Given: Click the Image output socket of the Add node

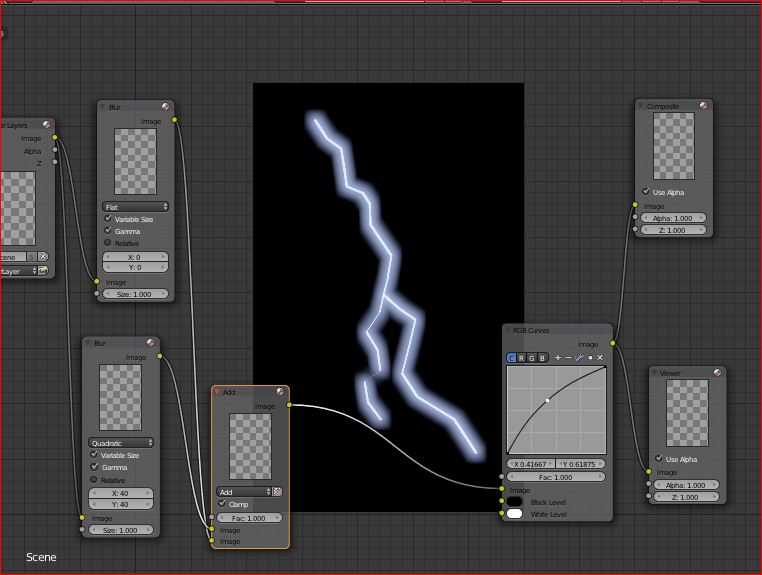Looking at the screenshot, I should pyautogui.click(x=289, y=404).
